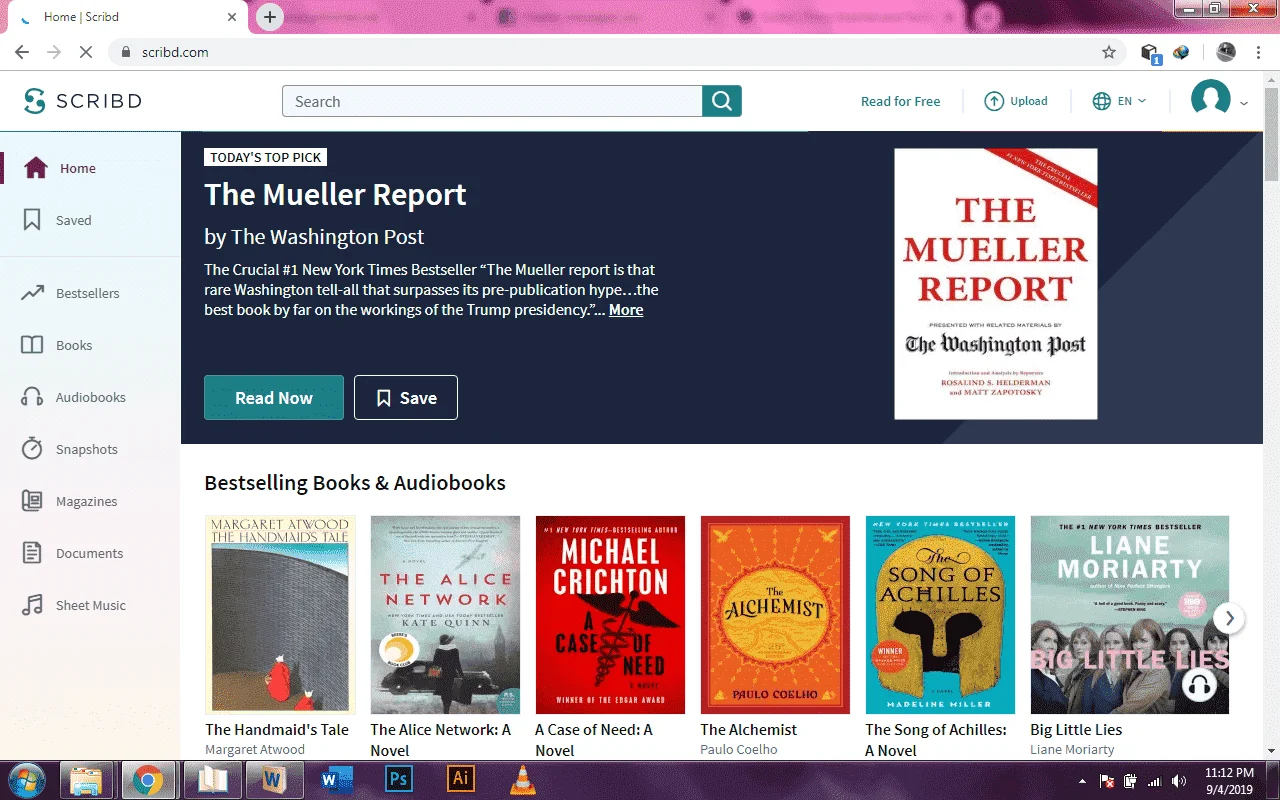Click in the Search input field
Screen dimensions: 1280x800
[493, 101]
